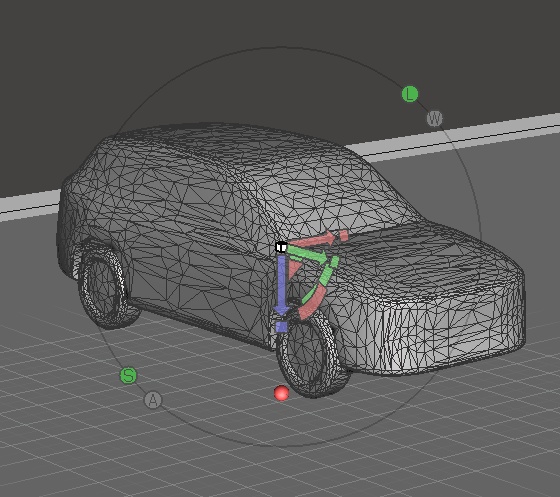Click the blue square handle below arrow
560x497 pixels.
pos(281,327)
